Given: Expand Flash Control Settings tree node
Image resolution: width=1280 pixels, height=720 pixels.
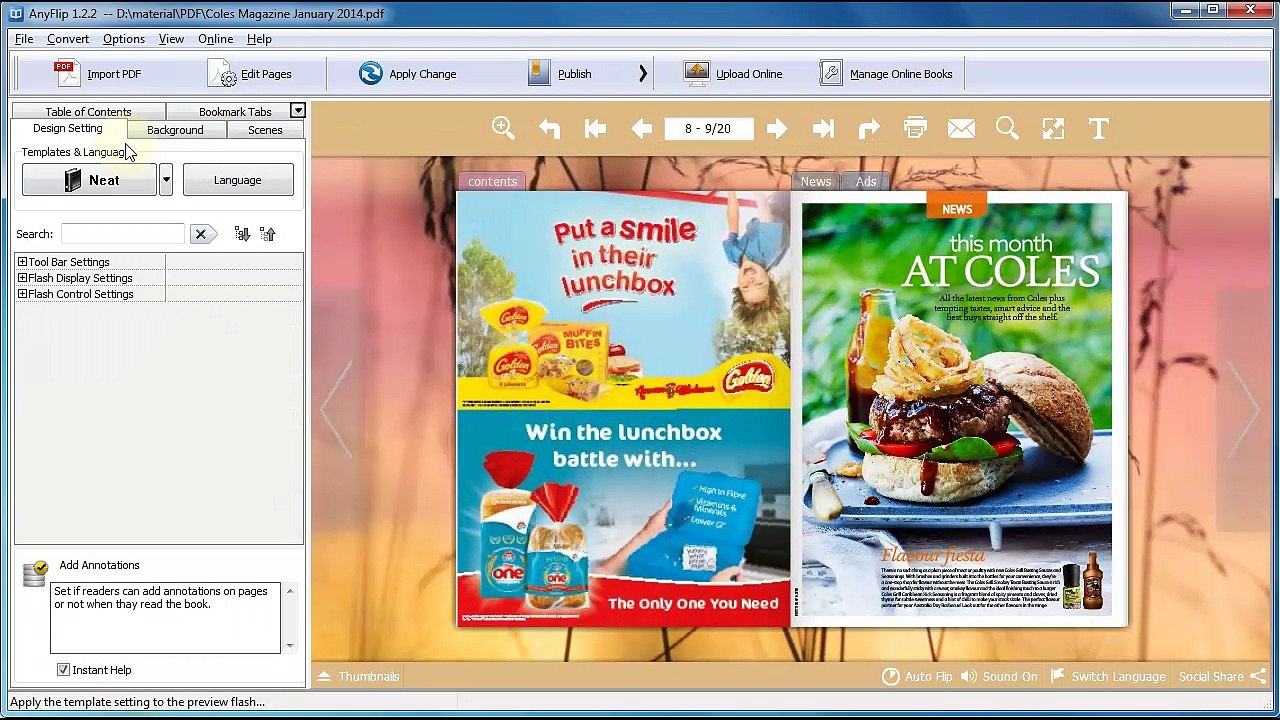Looking at the screenshot, I should point(22,294).
